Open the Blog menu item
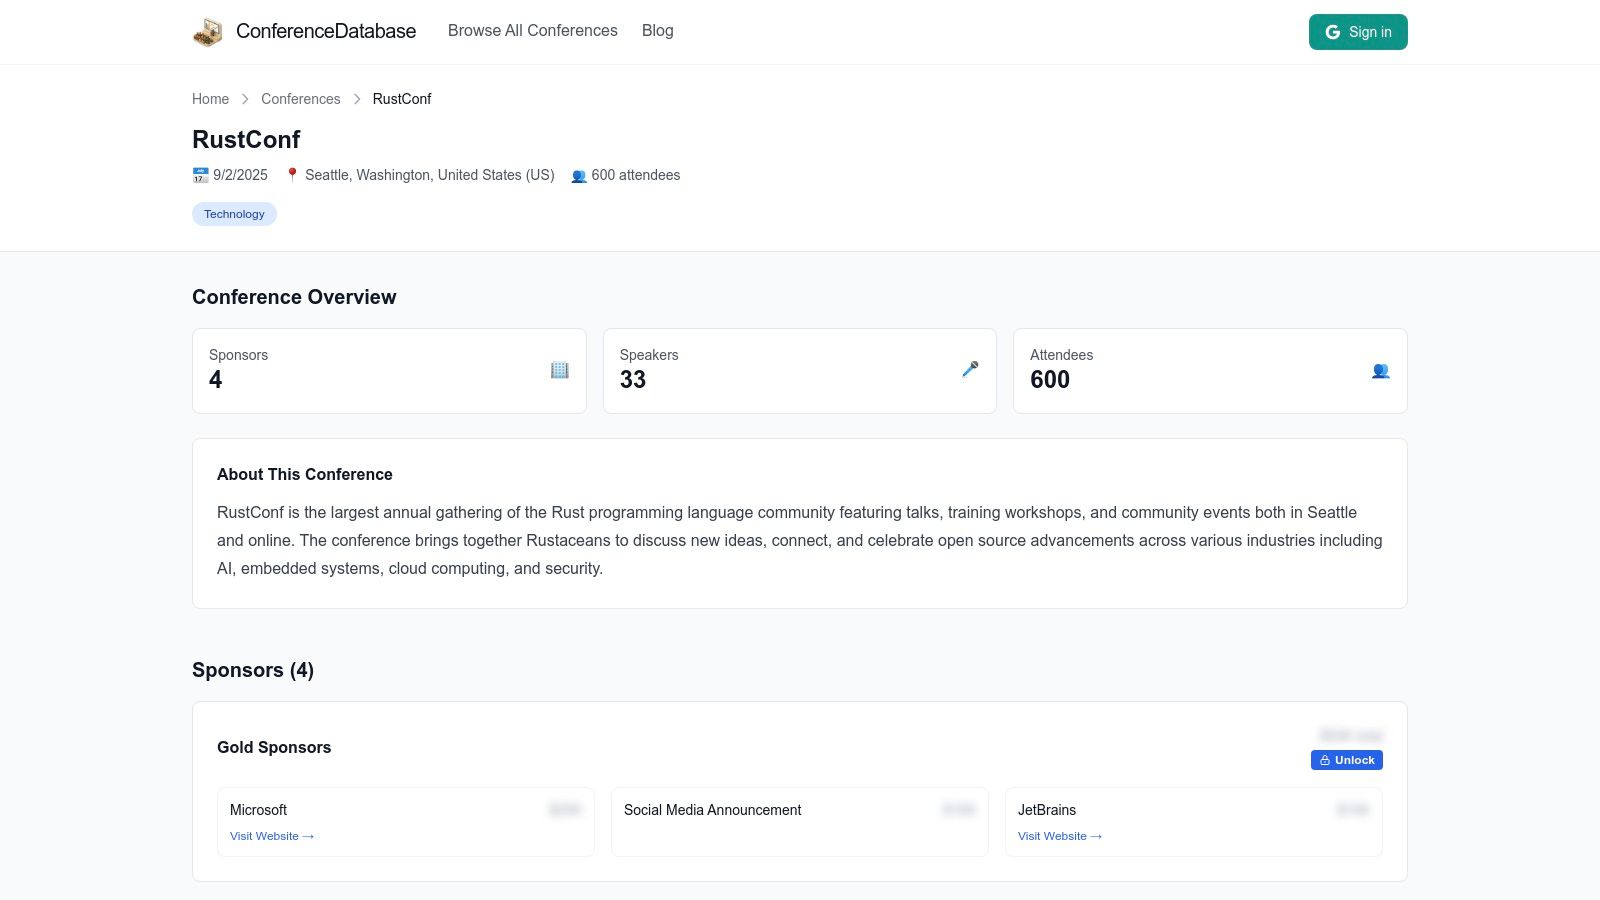The image size is (1600, 900). coord(657,31)
